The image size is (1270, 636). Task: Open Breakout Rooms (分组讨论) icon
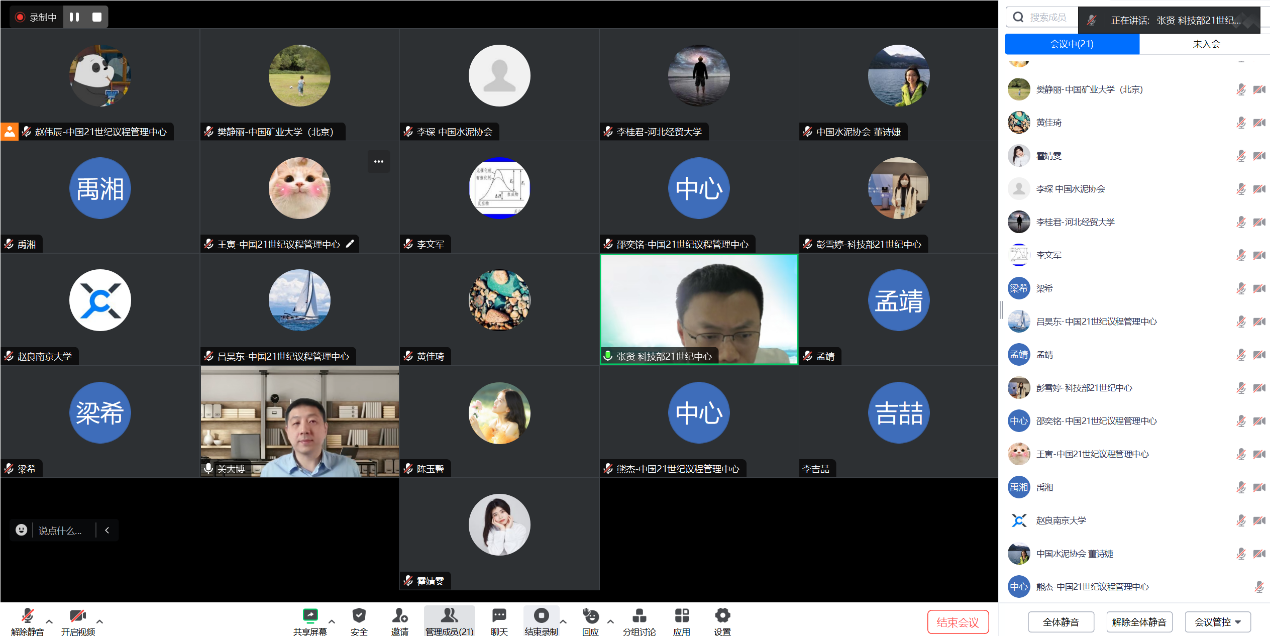coord(639,616)
